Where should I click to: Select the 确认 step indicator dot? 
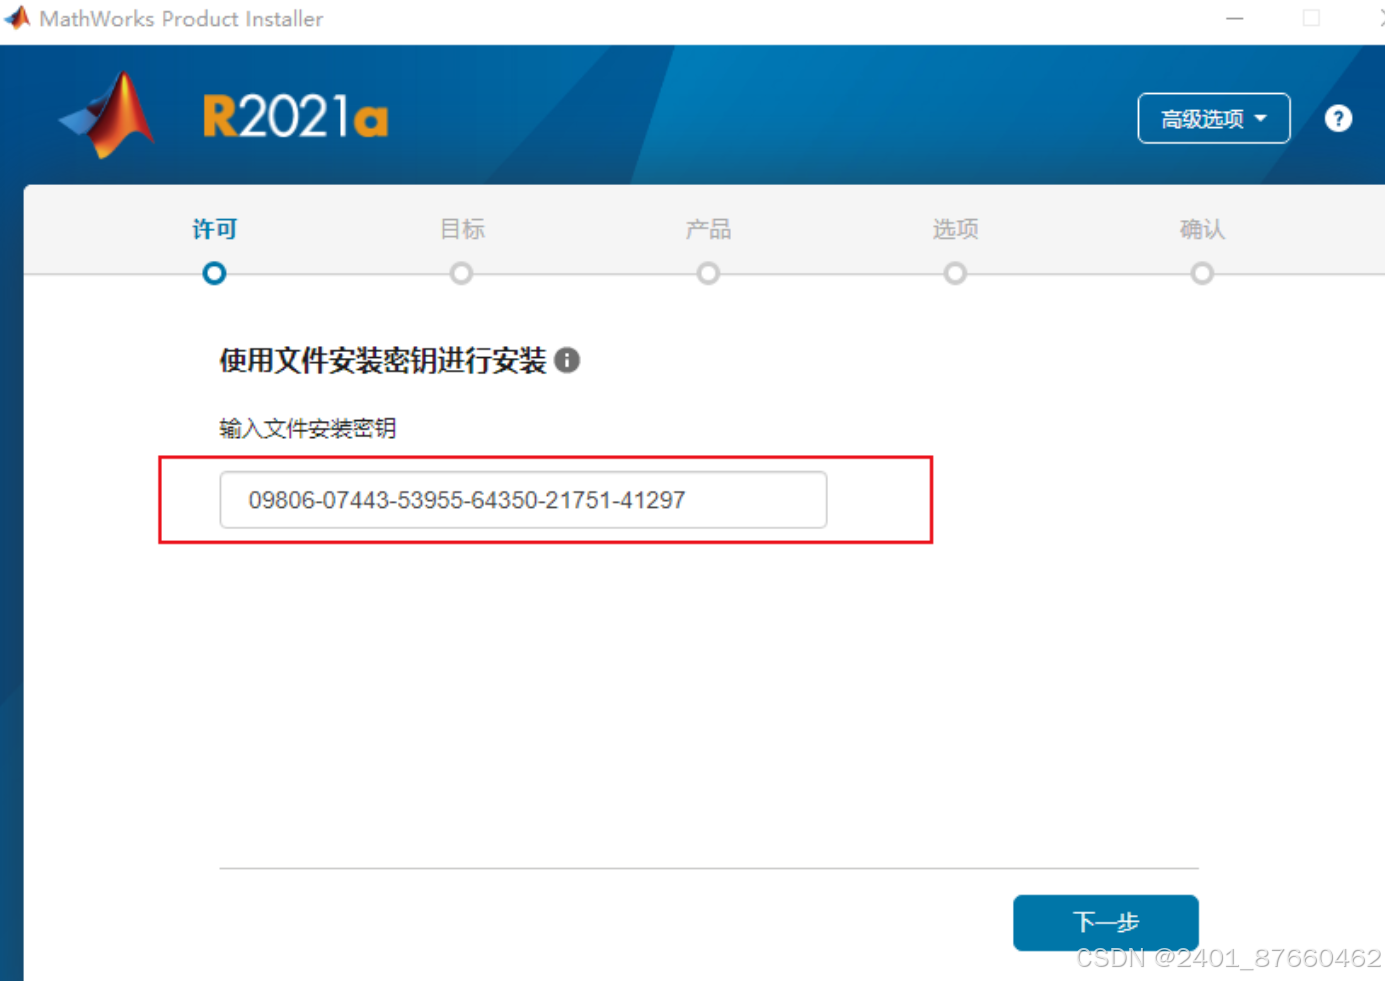tap(1202, 273)
